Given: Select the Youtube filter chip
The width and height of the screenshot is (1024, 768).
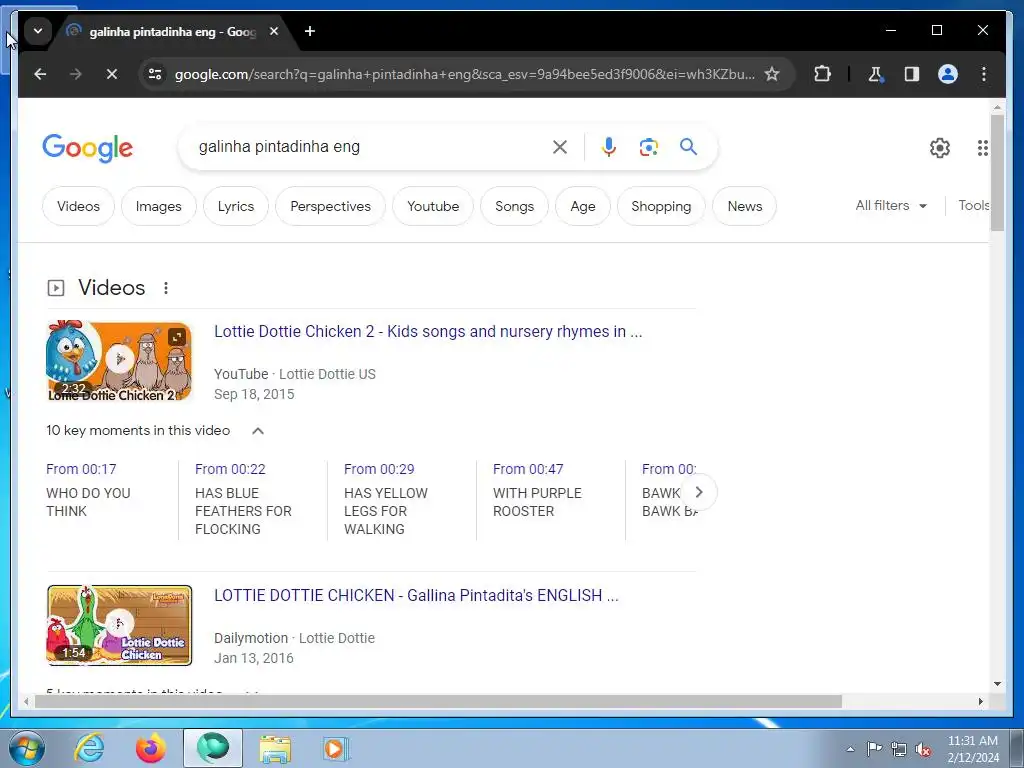Looking at the screenshot, I should click(433, 206).
